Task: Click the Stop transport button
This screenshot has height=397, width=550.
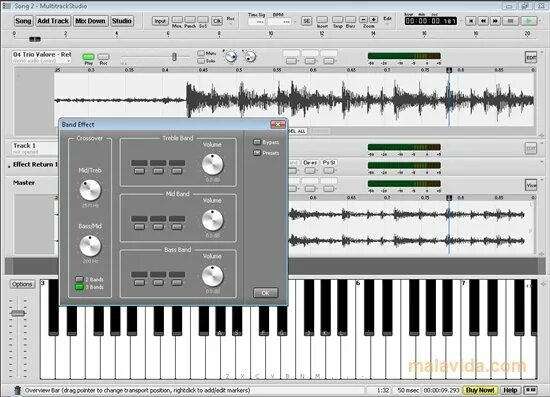Action: pyautogui.click(x=510, y=21)
